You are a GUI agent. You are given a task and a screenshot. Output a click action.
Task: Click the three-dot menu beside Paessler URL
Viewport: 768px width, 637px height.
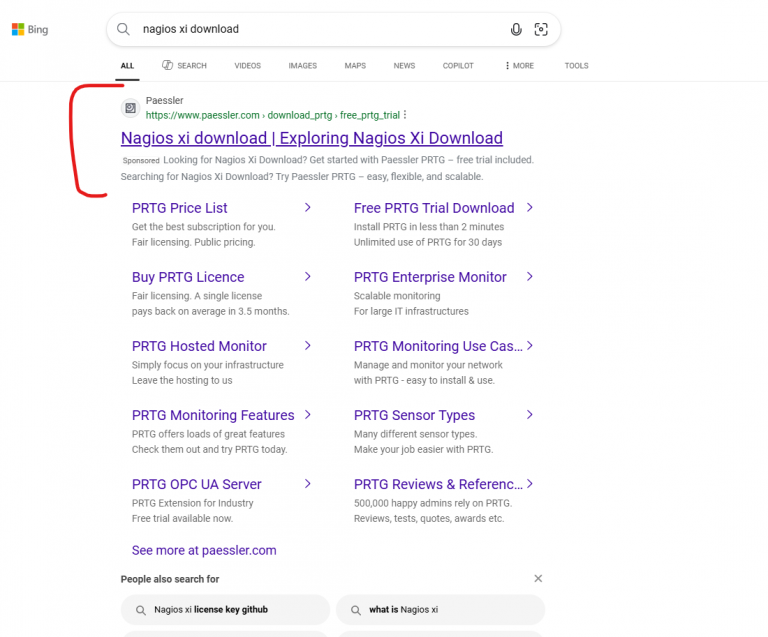coord(405,115)
